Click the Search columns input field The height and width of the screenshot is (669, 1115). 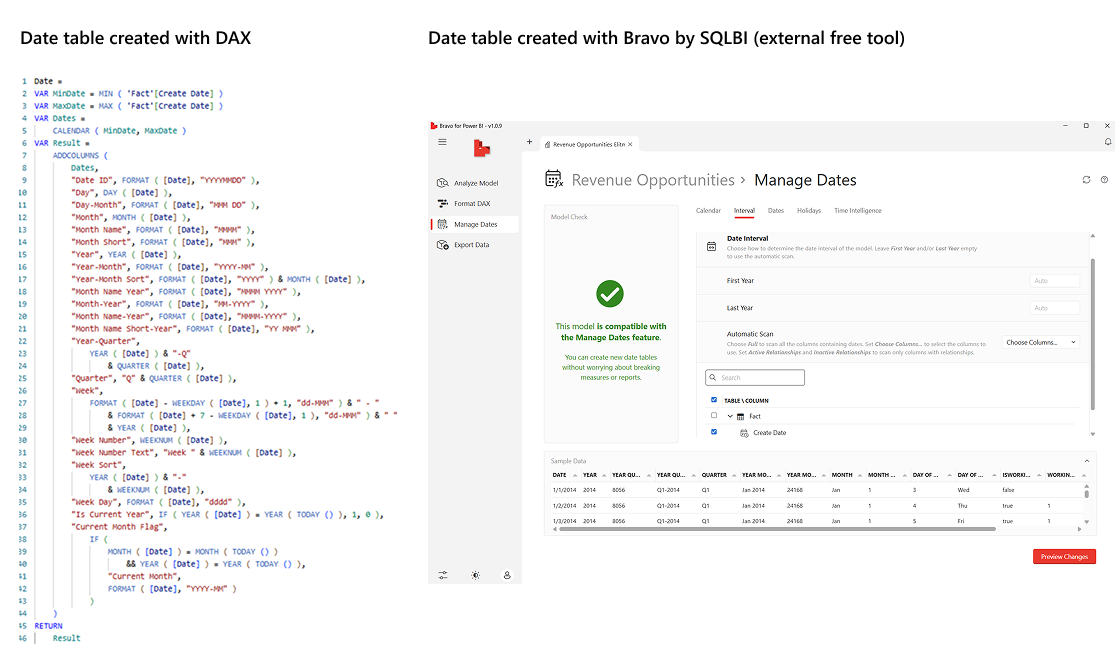(x=754, y=378)
